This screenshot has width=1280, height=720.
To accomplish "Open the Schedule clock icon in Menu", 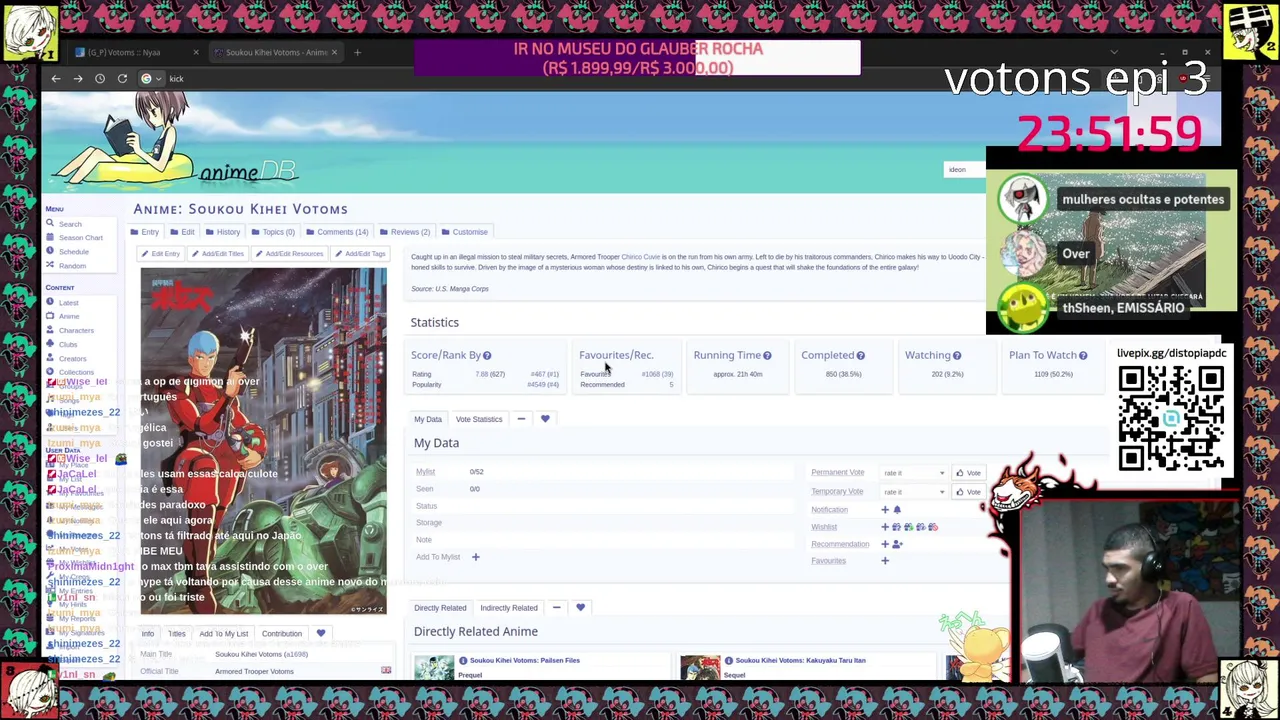I will [x=50, y=252].
